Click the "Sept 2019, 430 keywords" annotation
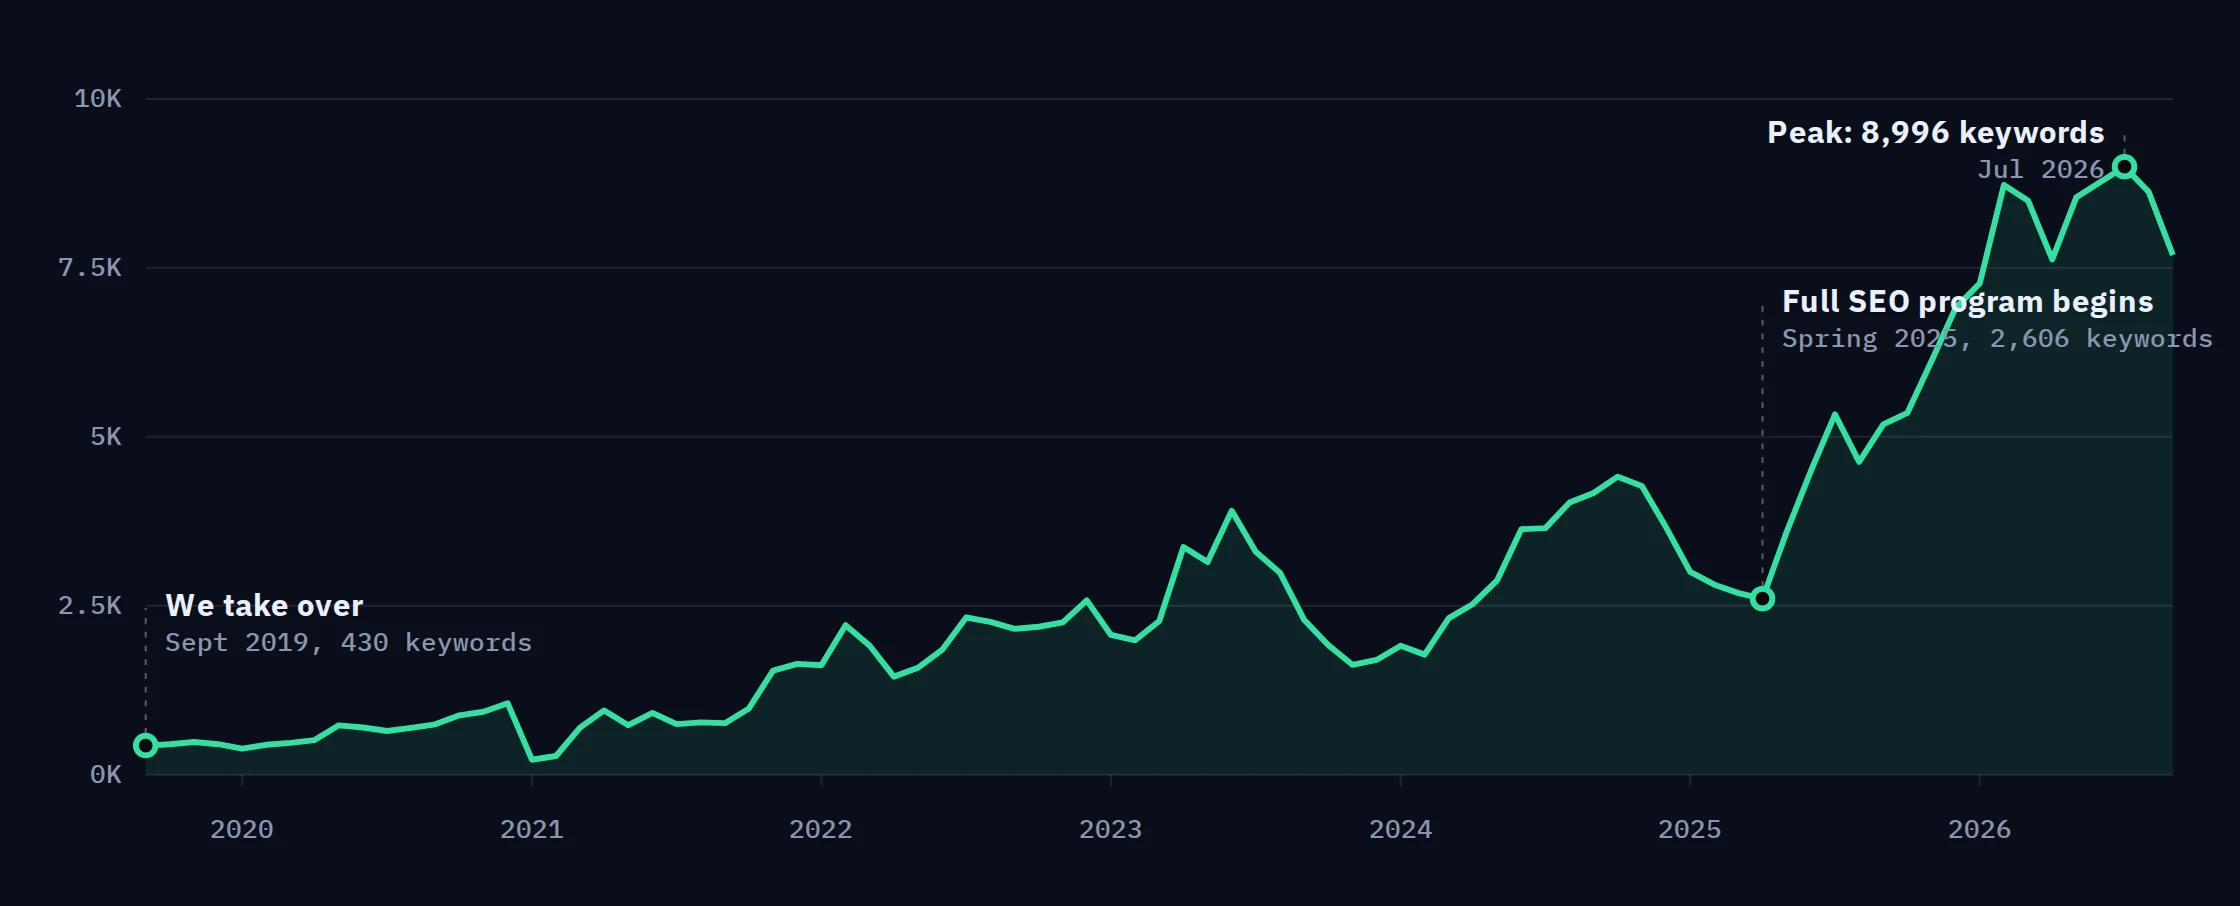Screen dimensions: 2240x906 coord(348,643)
